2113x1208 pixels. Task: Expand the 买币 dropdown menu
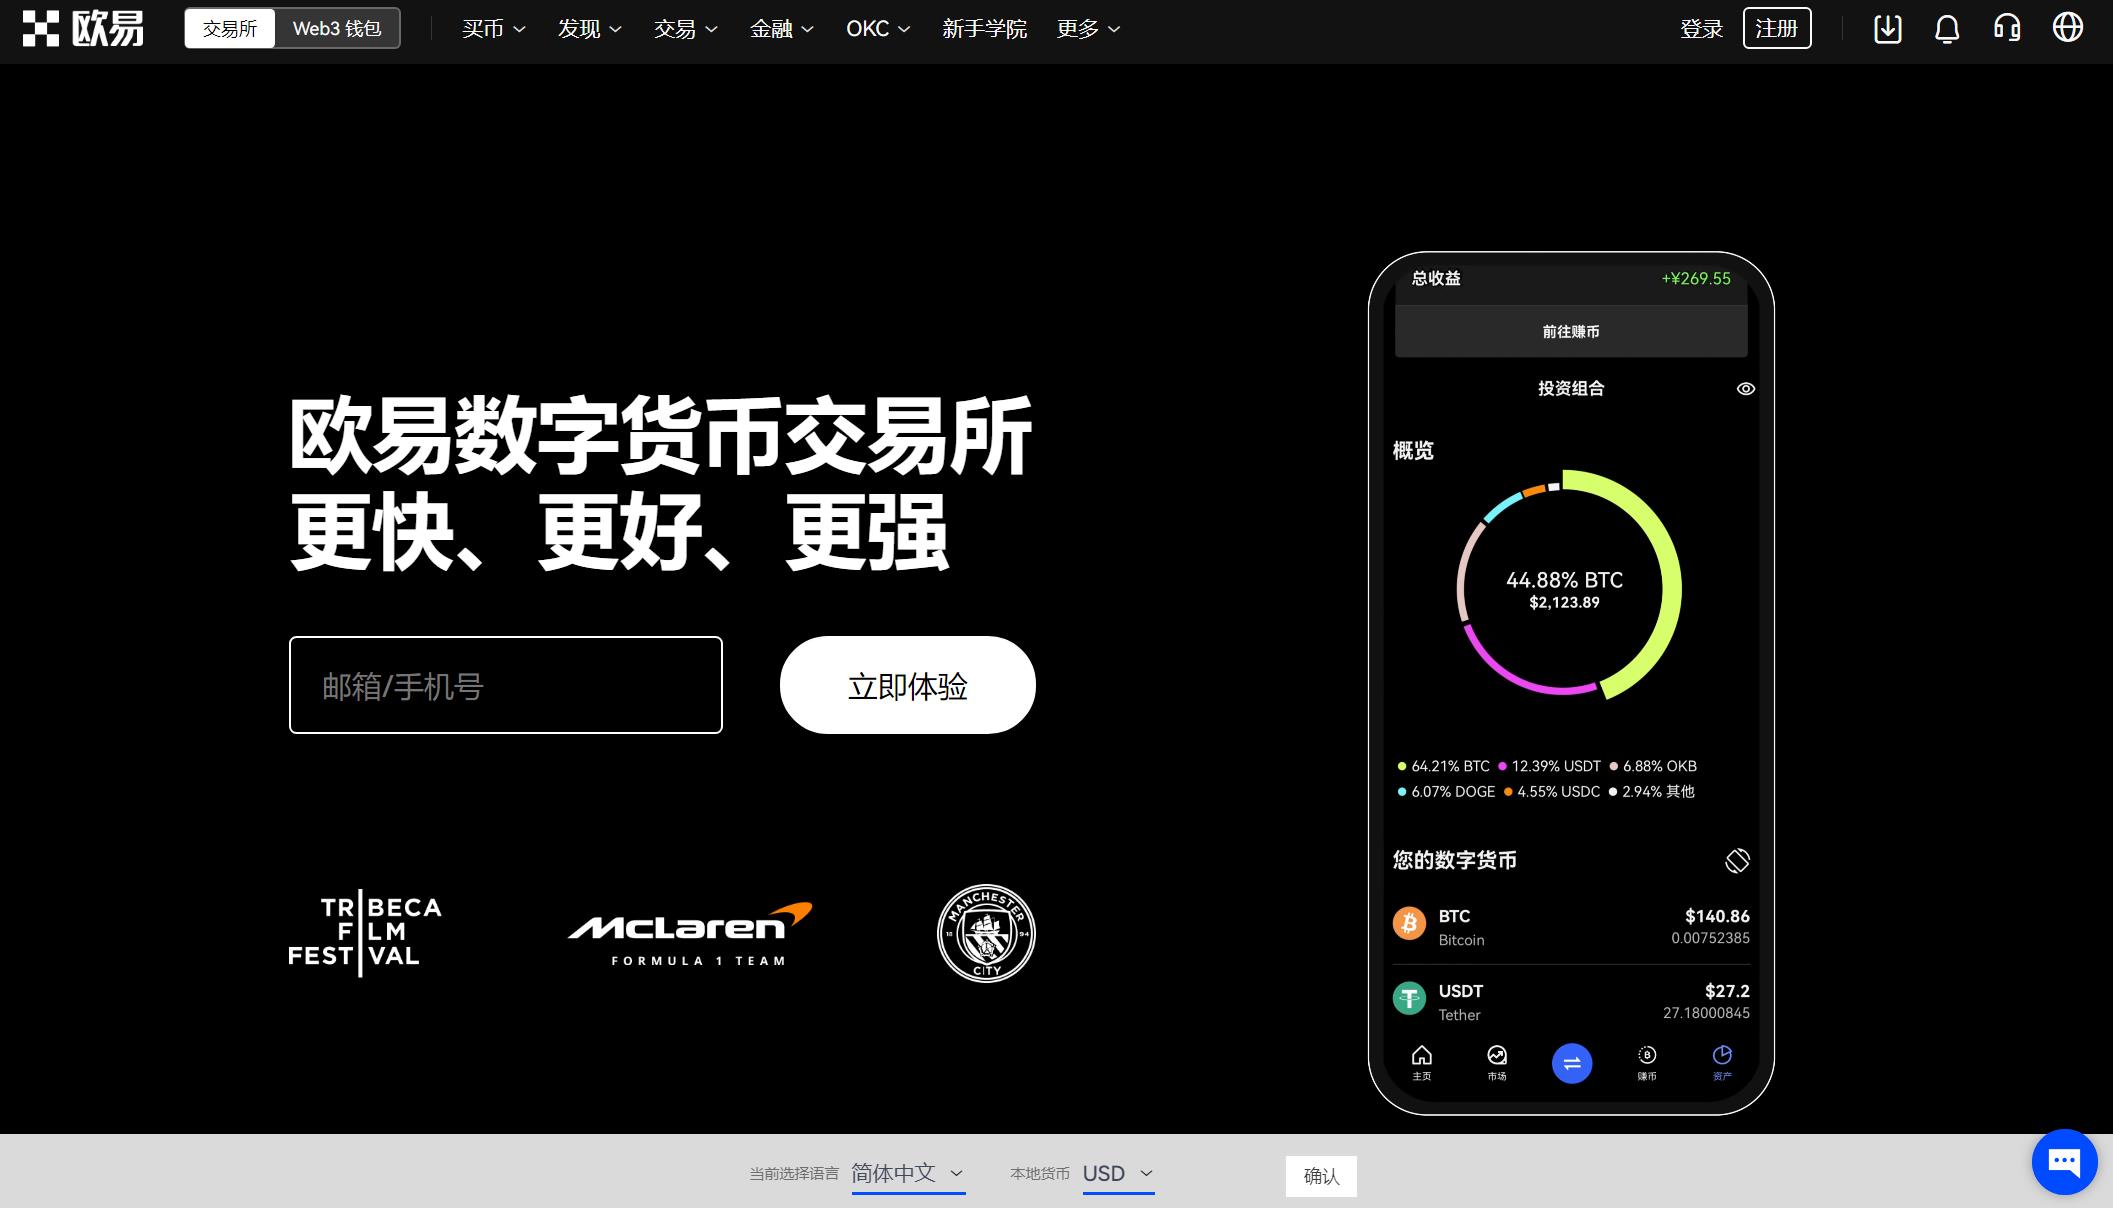tap(489, 28)
